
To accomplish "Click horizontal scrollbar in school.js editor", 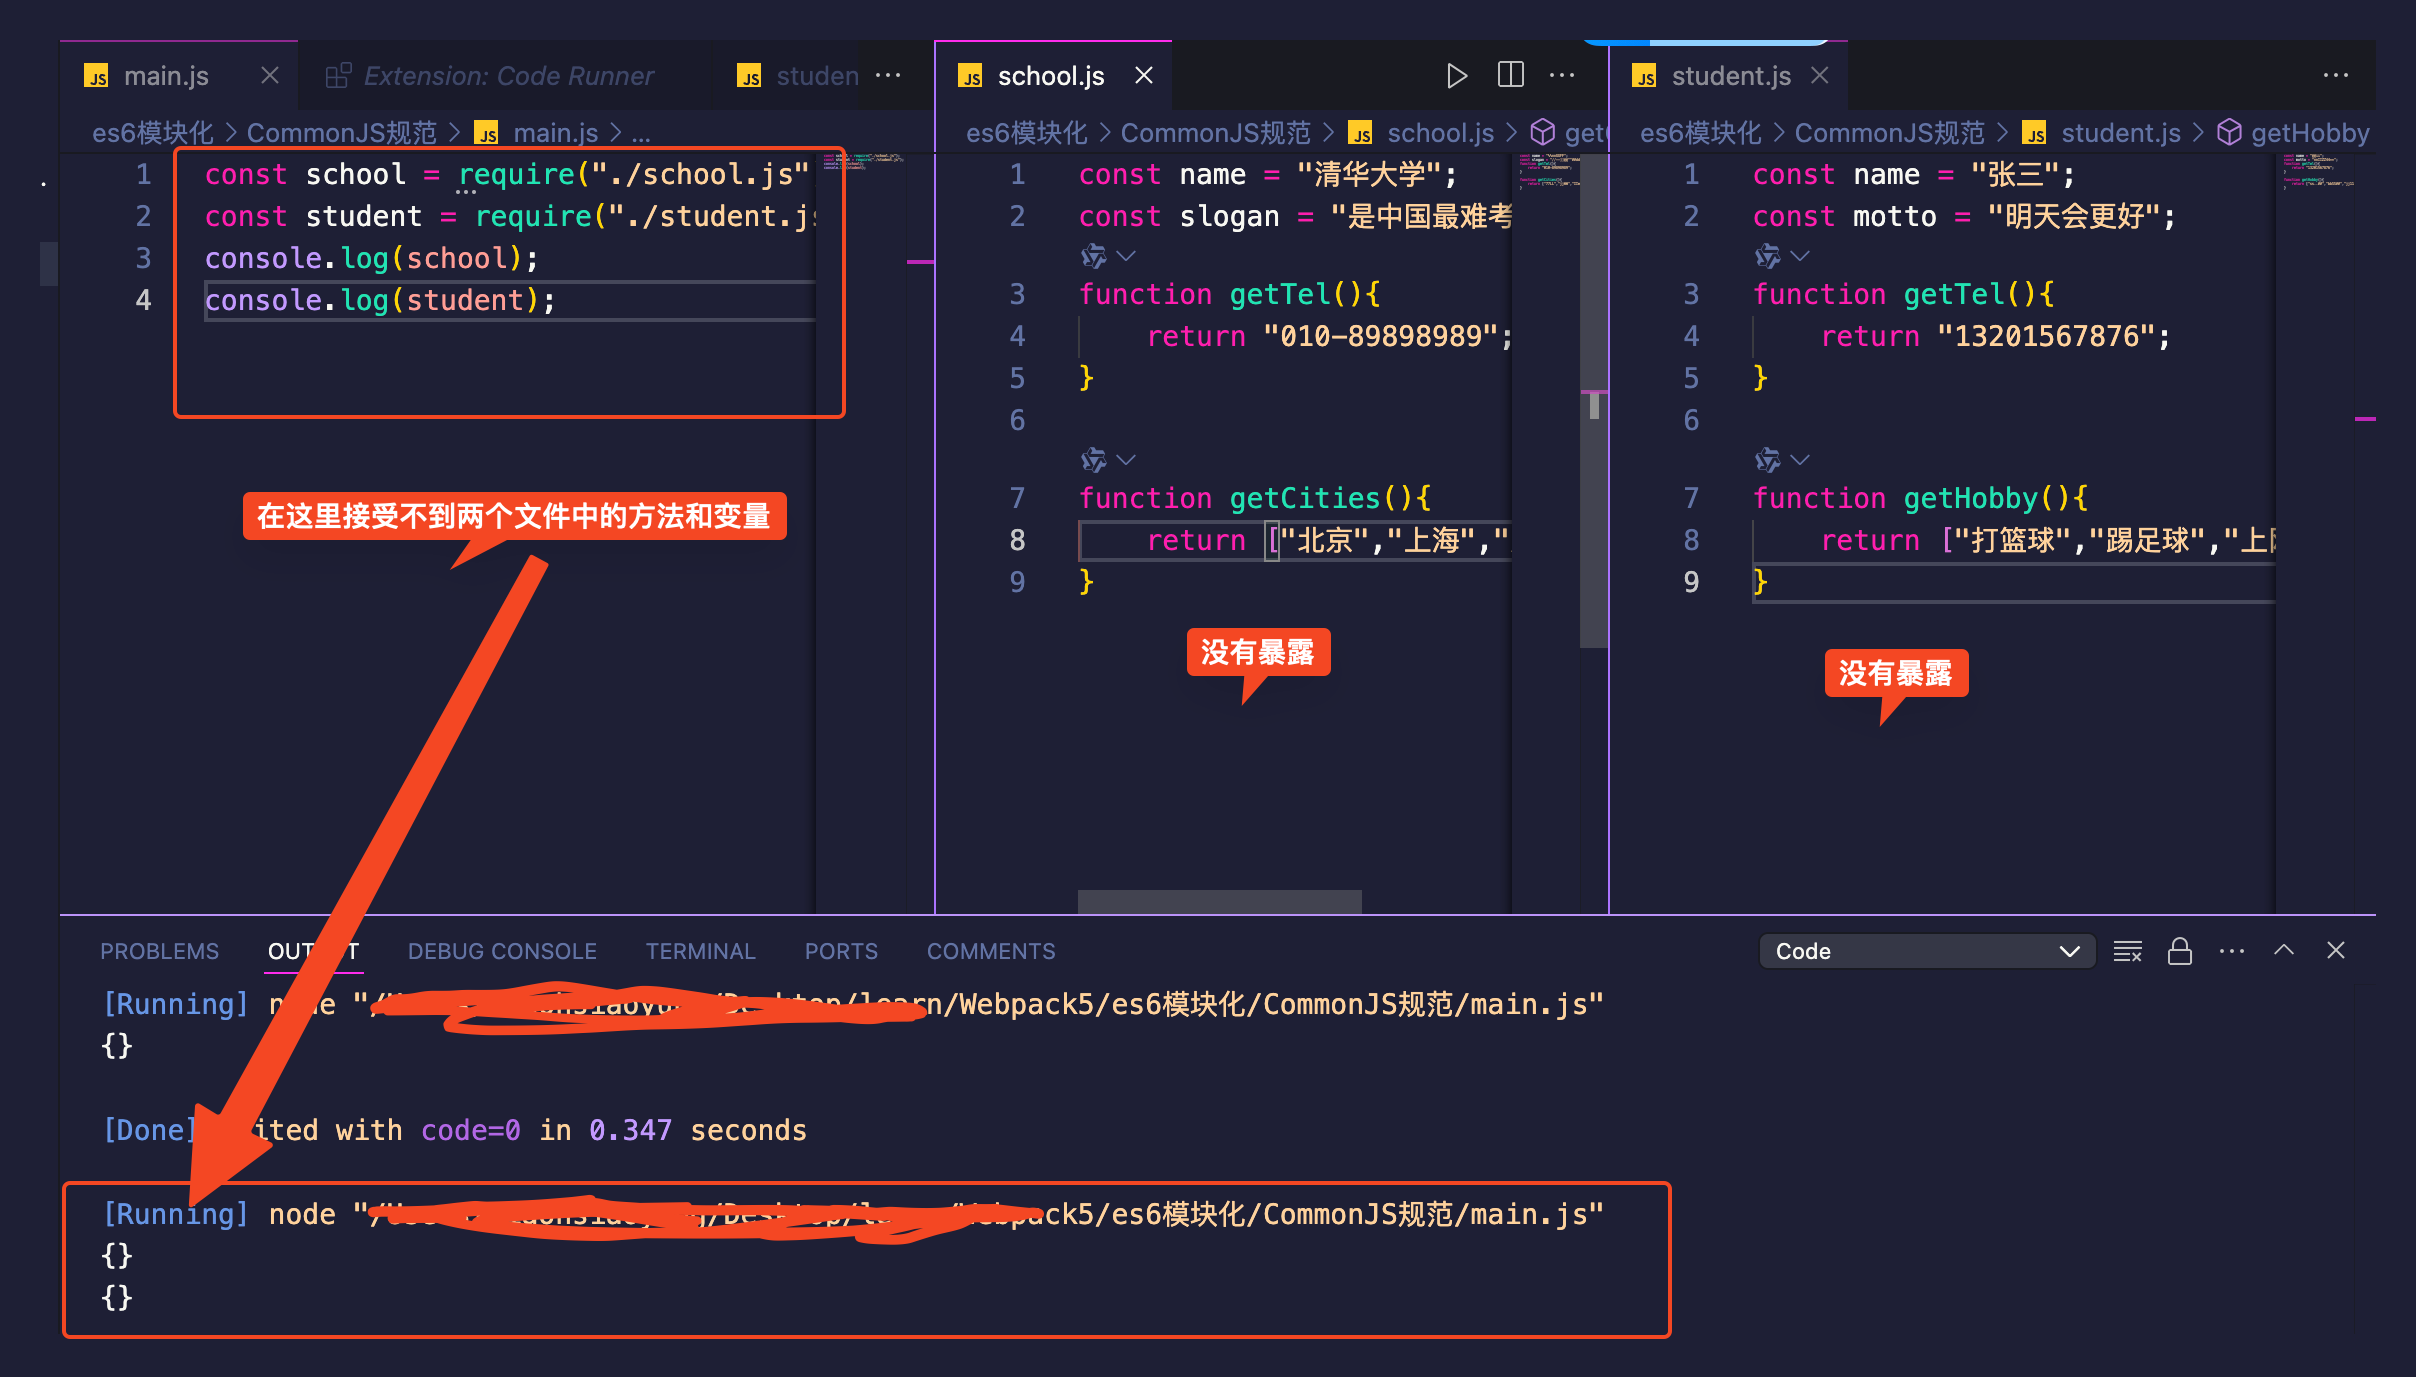I will click(1219, 901).
